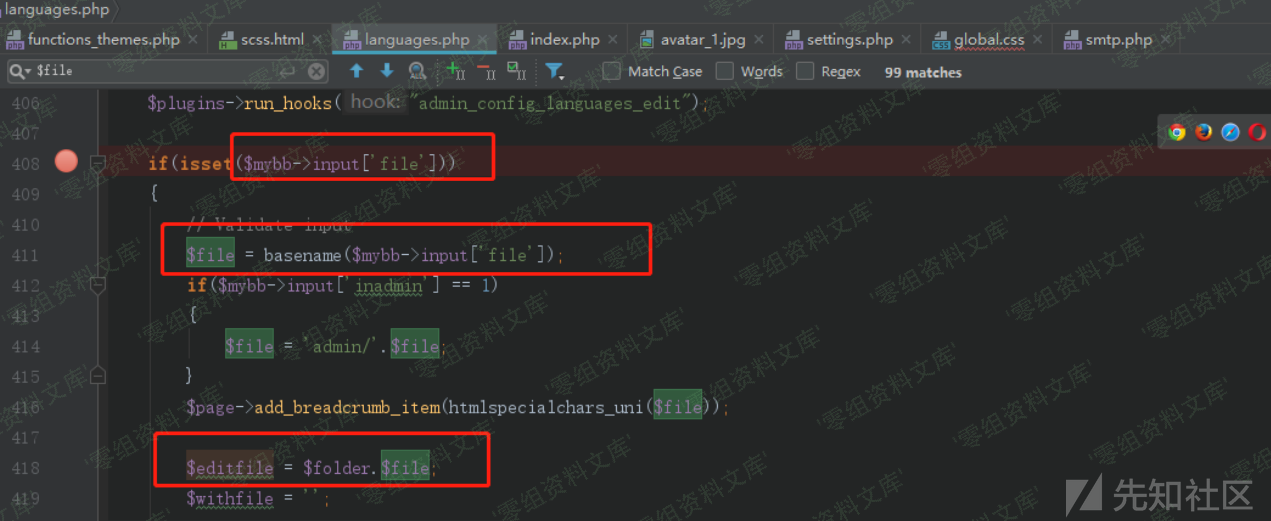Screen dimensions: 1271x521
Task: Switch to the index.php tab
Action: (x=564, y=40)
